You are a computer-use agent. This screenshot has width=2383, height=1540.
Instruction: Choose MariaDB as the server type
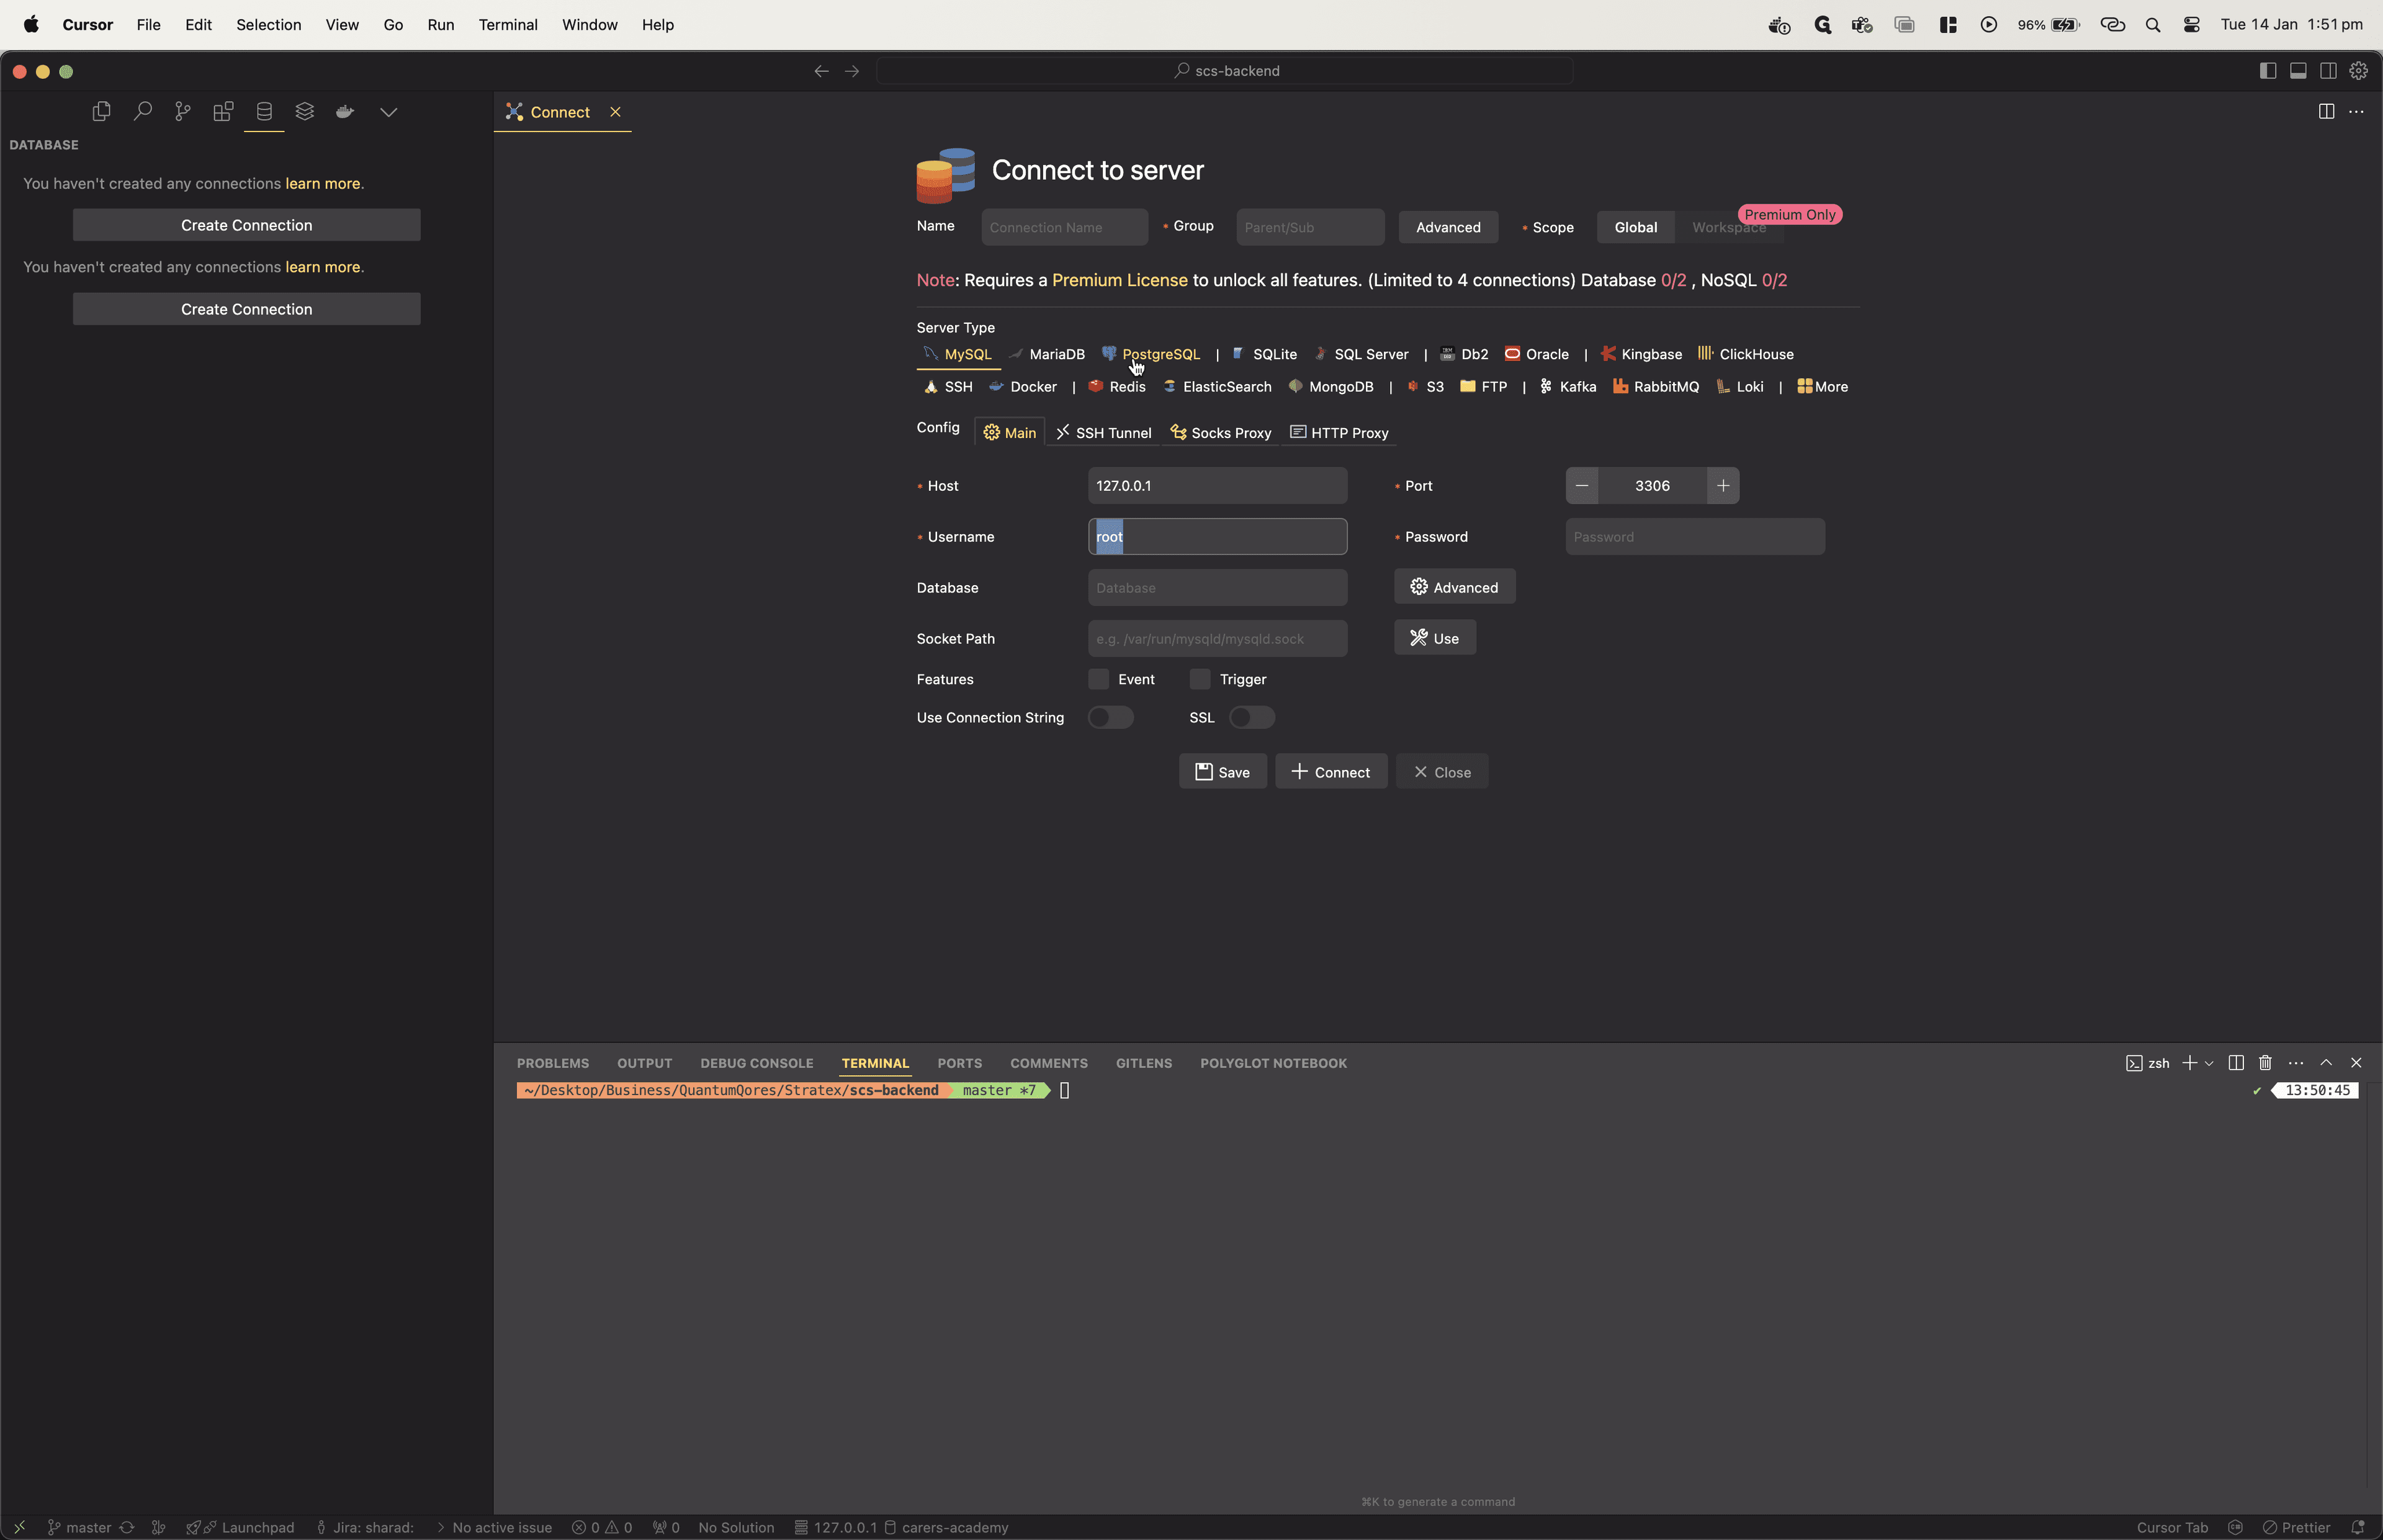[x=1047, y=354]
